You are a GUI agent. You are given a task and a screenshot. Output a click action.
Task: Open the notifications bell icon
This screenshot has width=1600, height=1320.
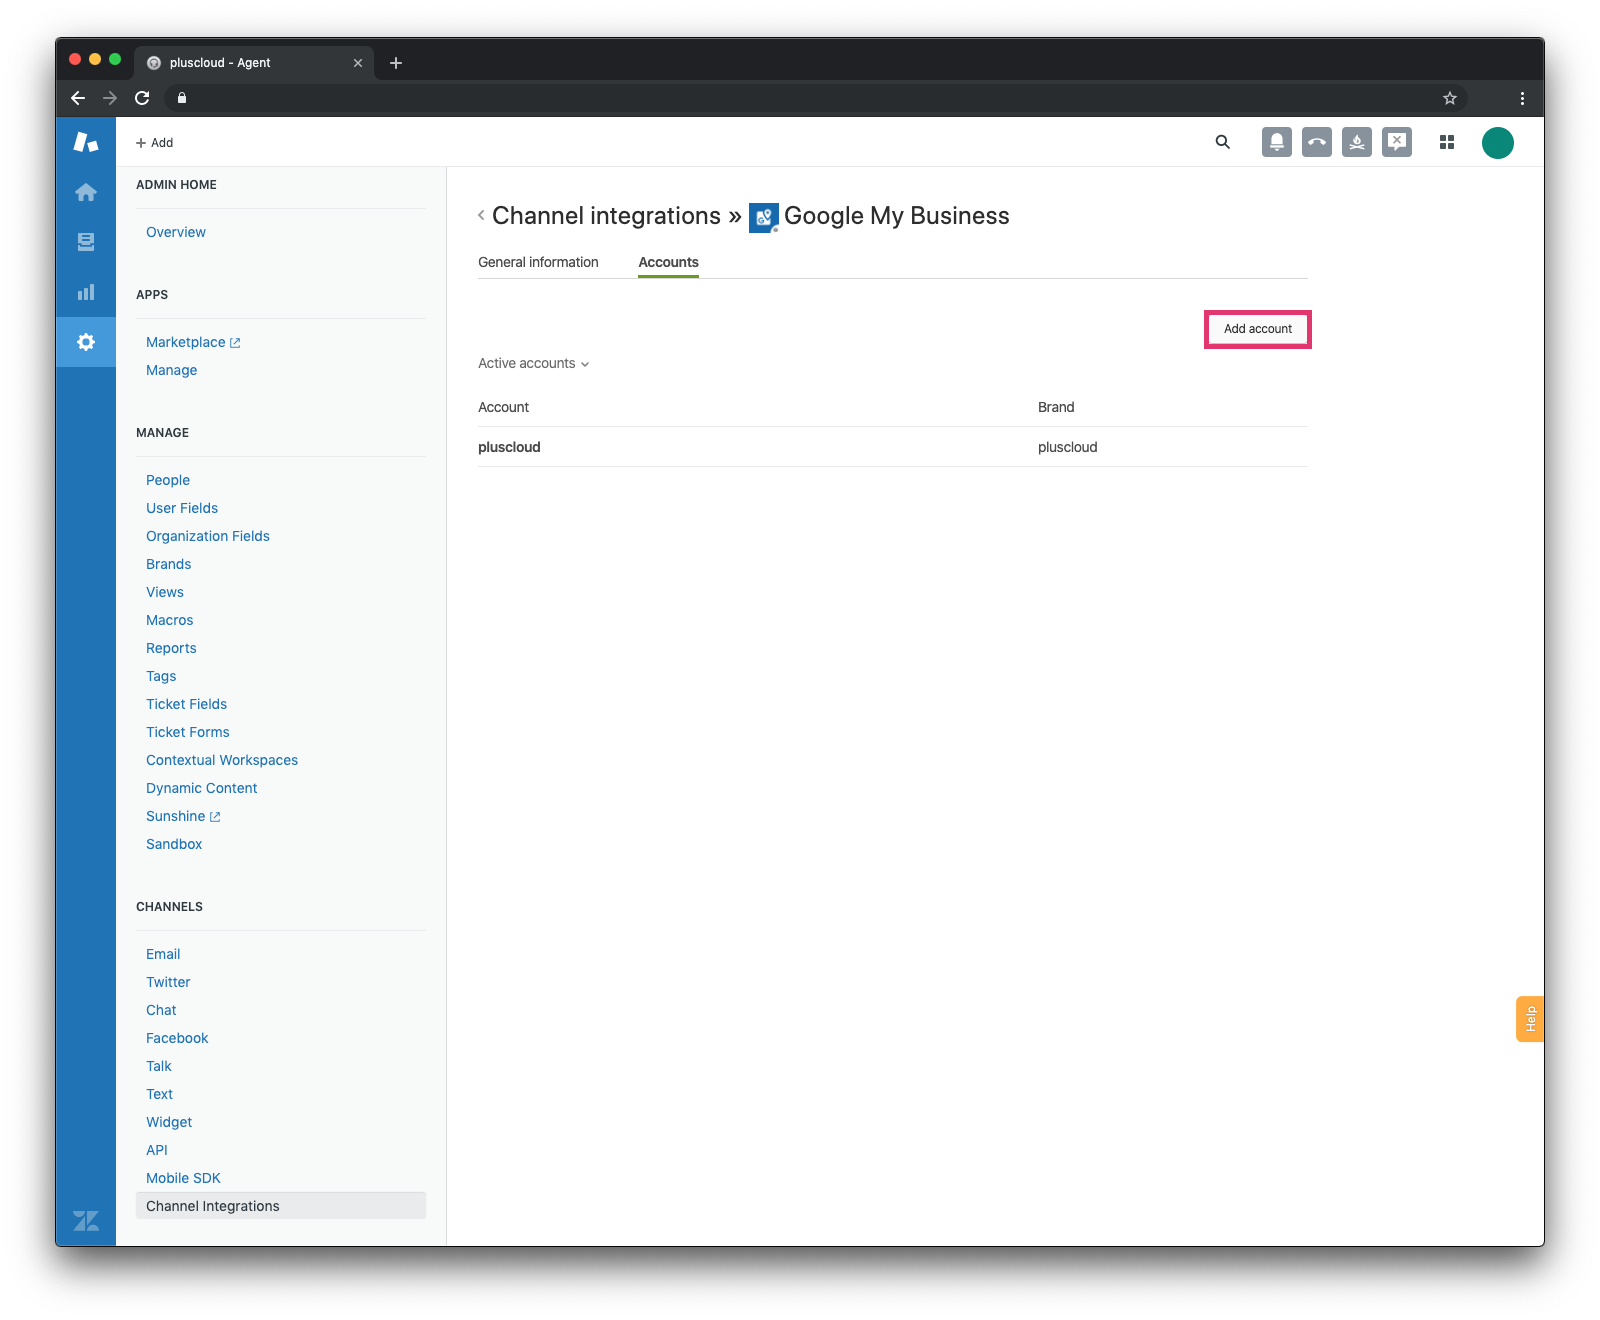point(1277,142)
